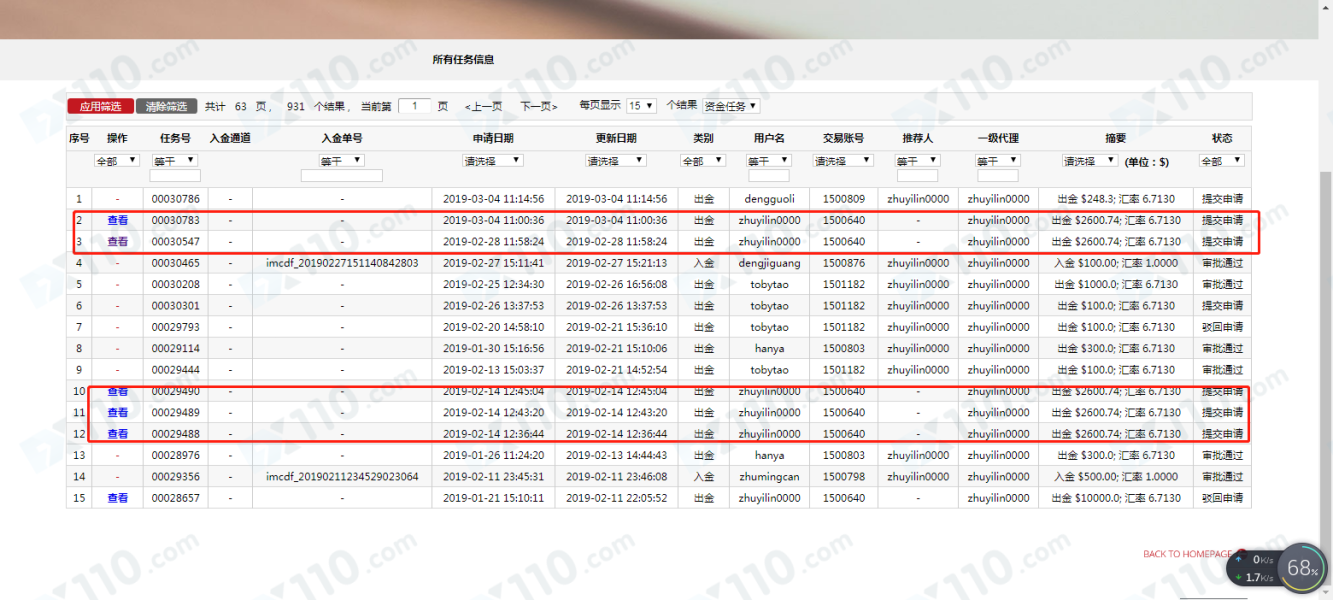This screenshot has width=1333, height=600.
Task: Open the 交易账号 filter dropdown
Action: (843, 160)
